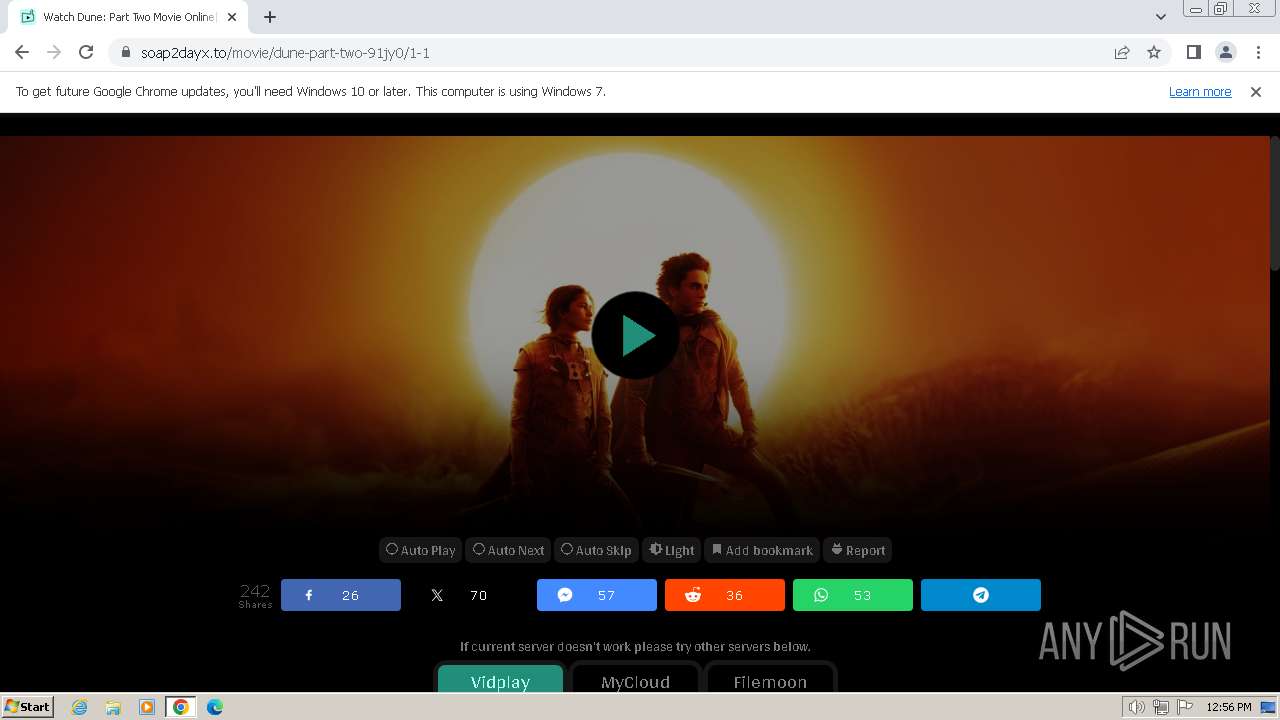Open a new browser tab
This screenshot has width=1280, height=720.
[270, 17]
